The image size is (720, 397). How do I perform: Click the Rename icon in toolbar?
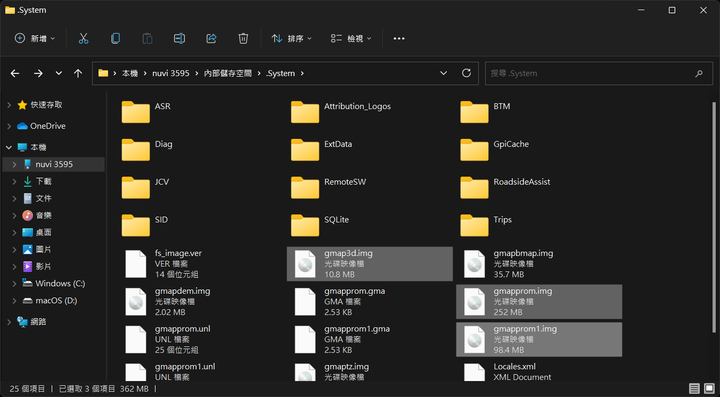tap(179, 39)
